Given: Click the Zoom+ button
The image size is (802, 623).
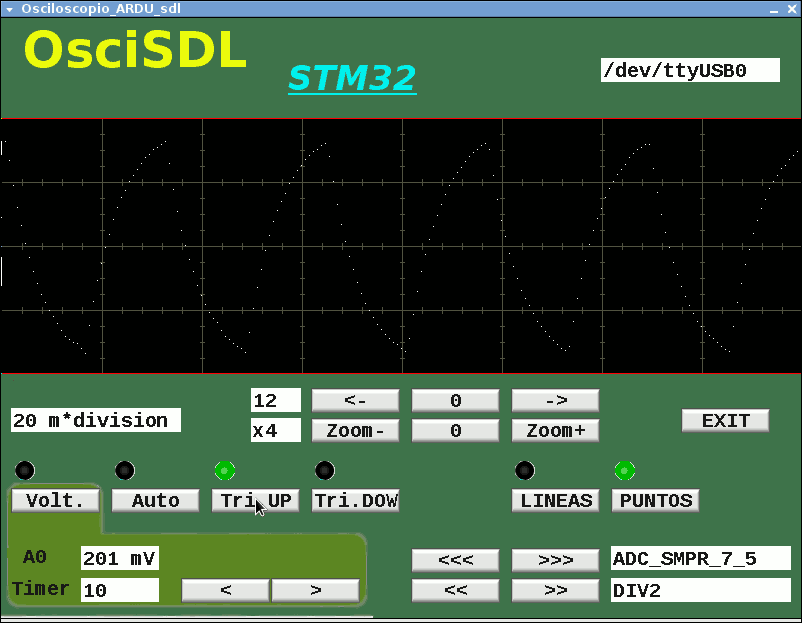Looking at the screenshot, I should [x=555, y=431].
